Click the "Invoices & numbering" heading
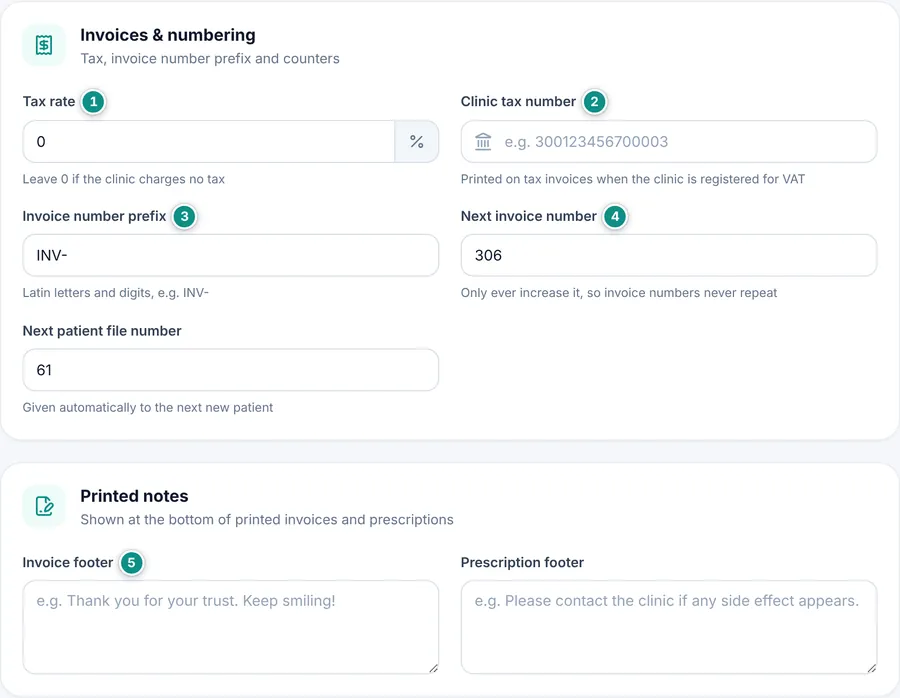Image resolution: width=900 pixels, height=698 pixels. tap(168, 35)
